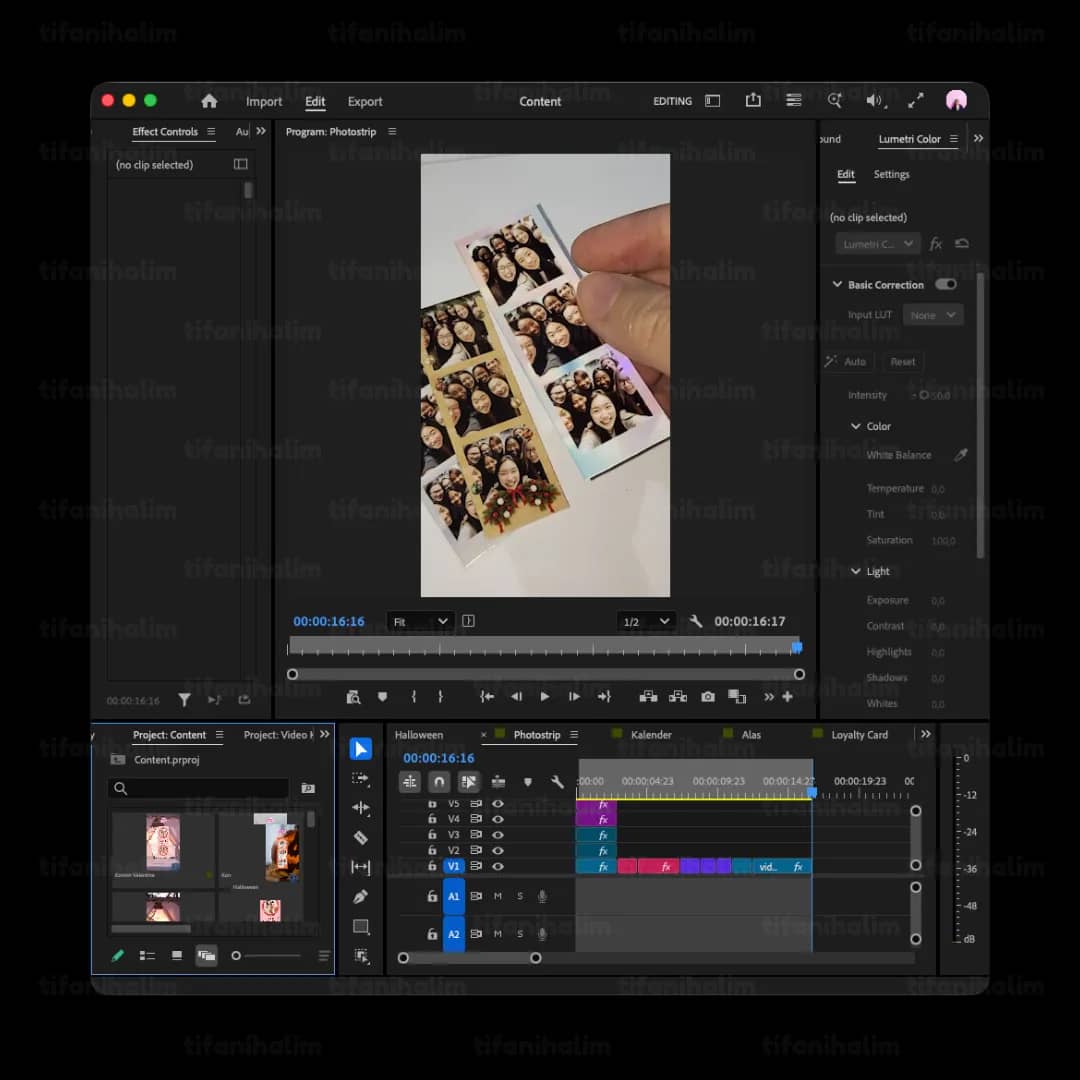Image resolution: width=1080 pixels, height=1080 pixels.
Task: Reset the Lumetri effect arrow icon
Action: (962, 243)
